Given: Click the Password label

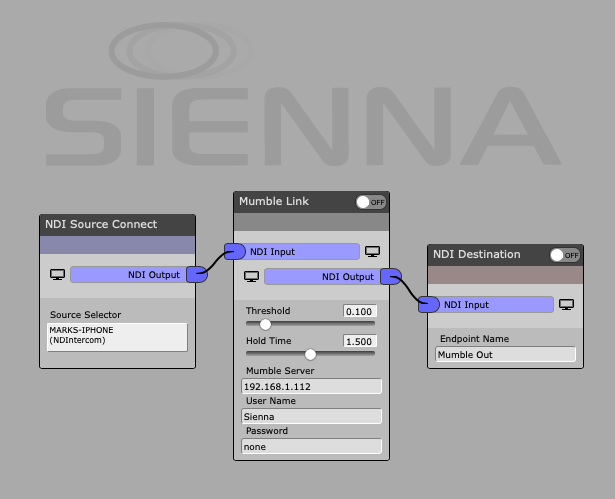Looking at the screenshot, I should pos(267,431).
